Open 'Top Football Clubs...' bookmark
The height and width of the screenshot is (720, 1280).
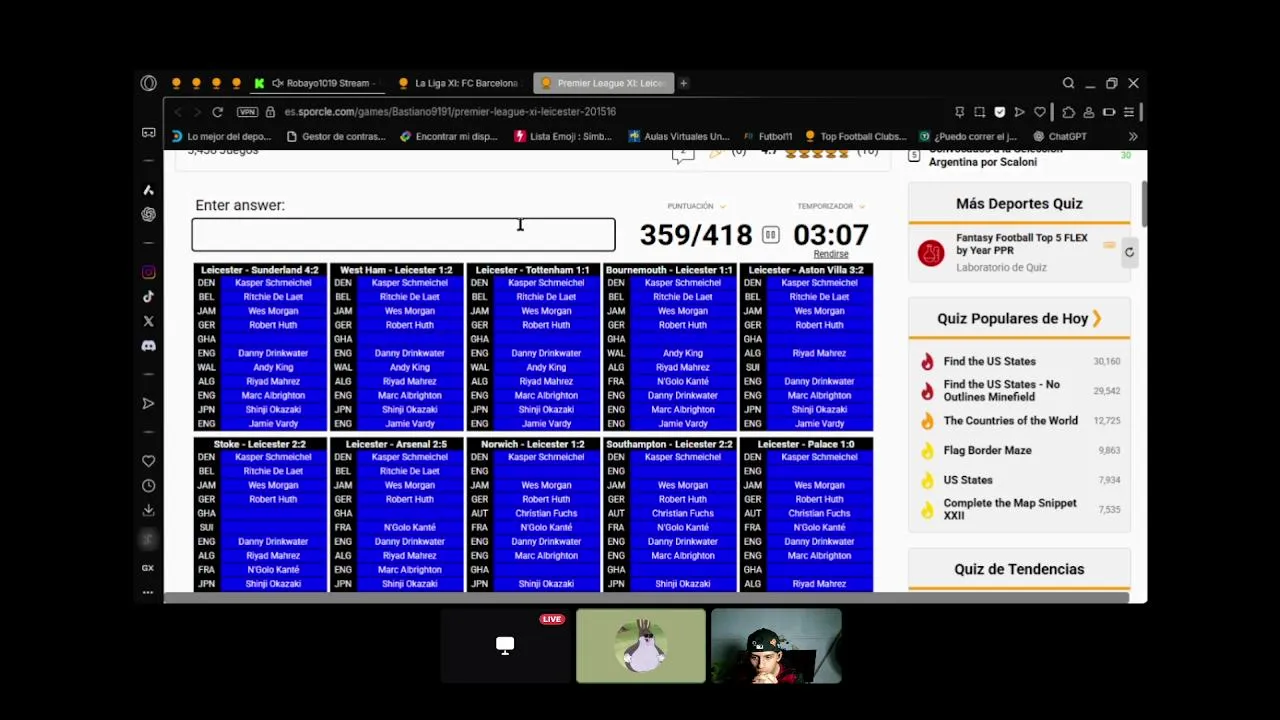pyautogui.click(x=855, y=136)
